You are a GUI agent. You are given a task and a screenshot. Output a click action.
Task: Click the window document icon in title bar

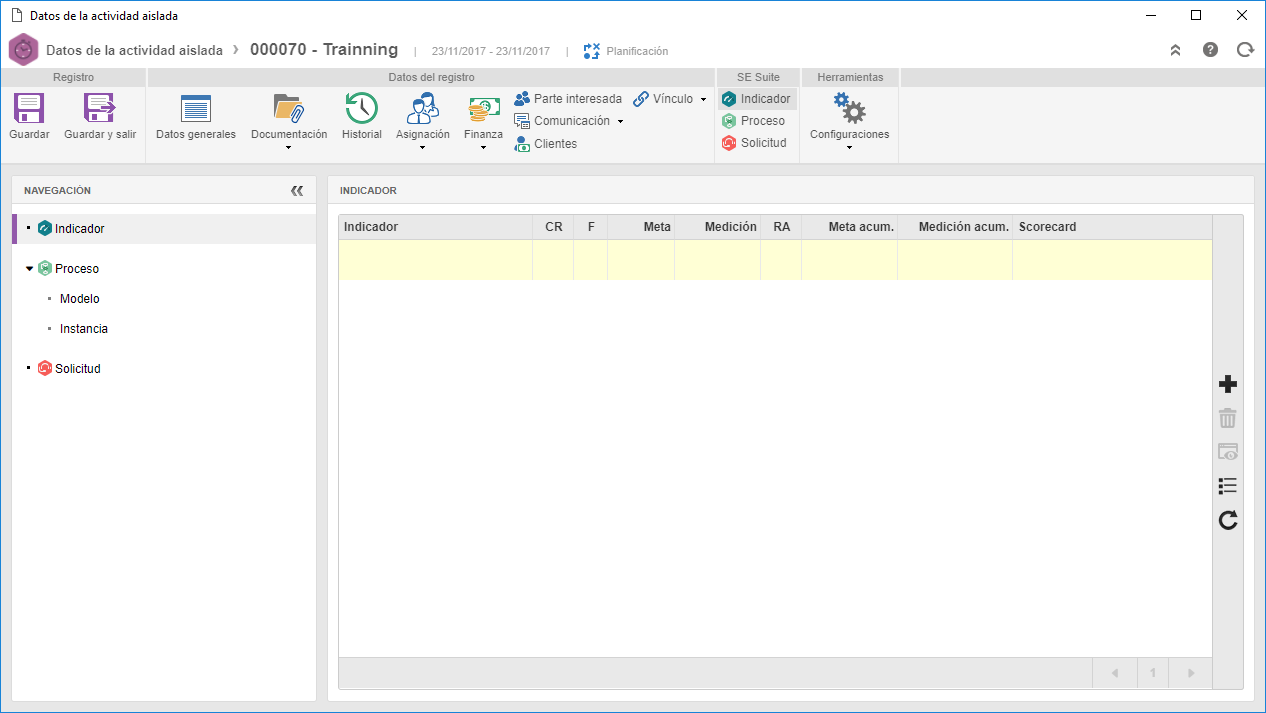(16, 16)
